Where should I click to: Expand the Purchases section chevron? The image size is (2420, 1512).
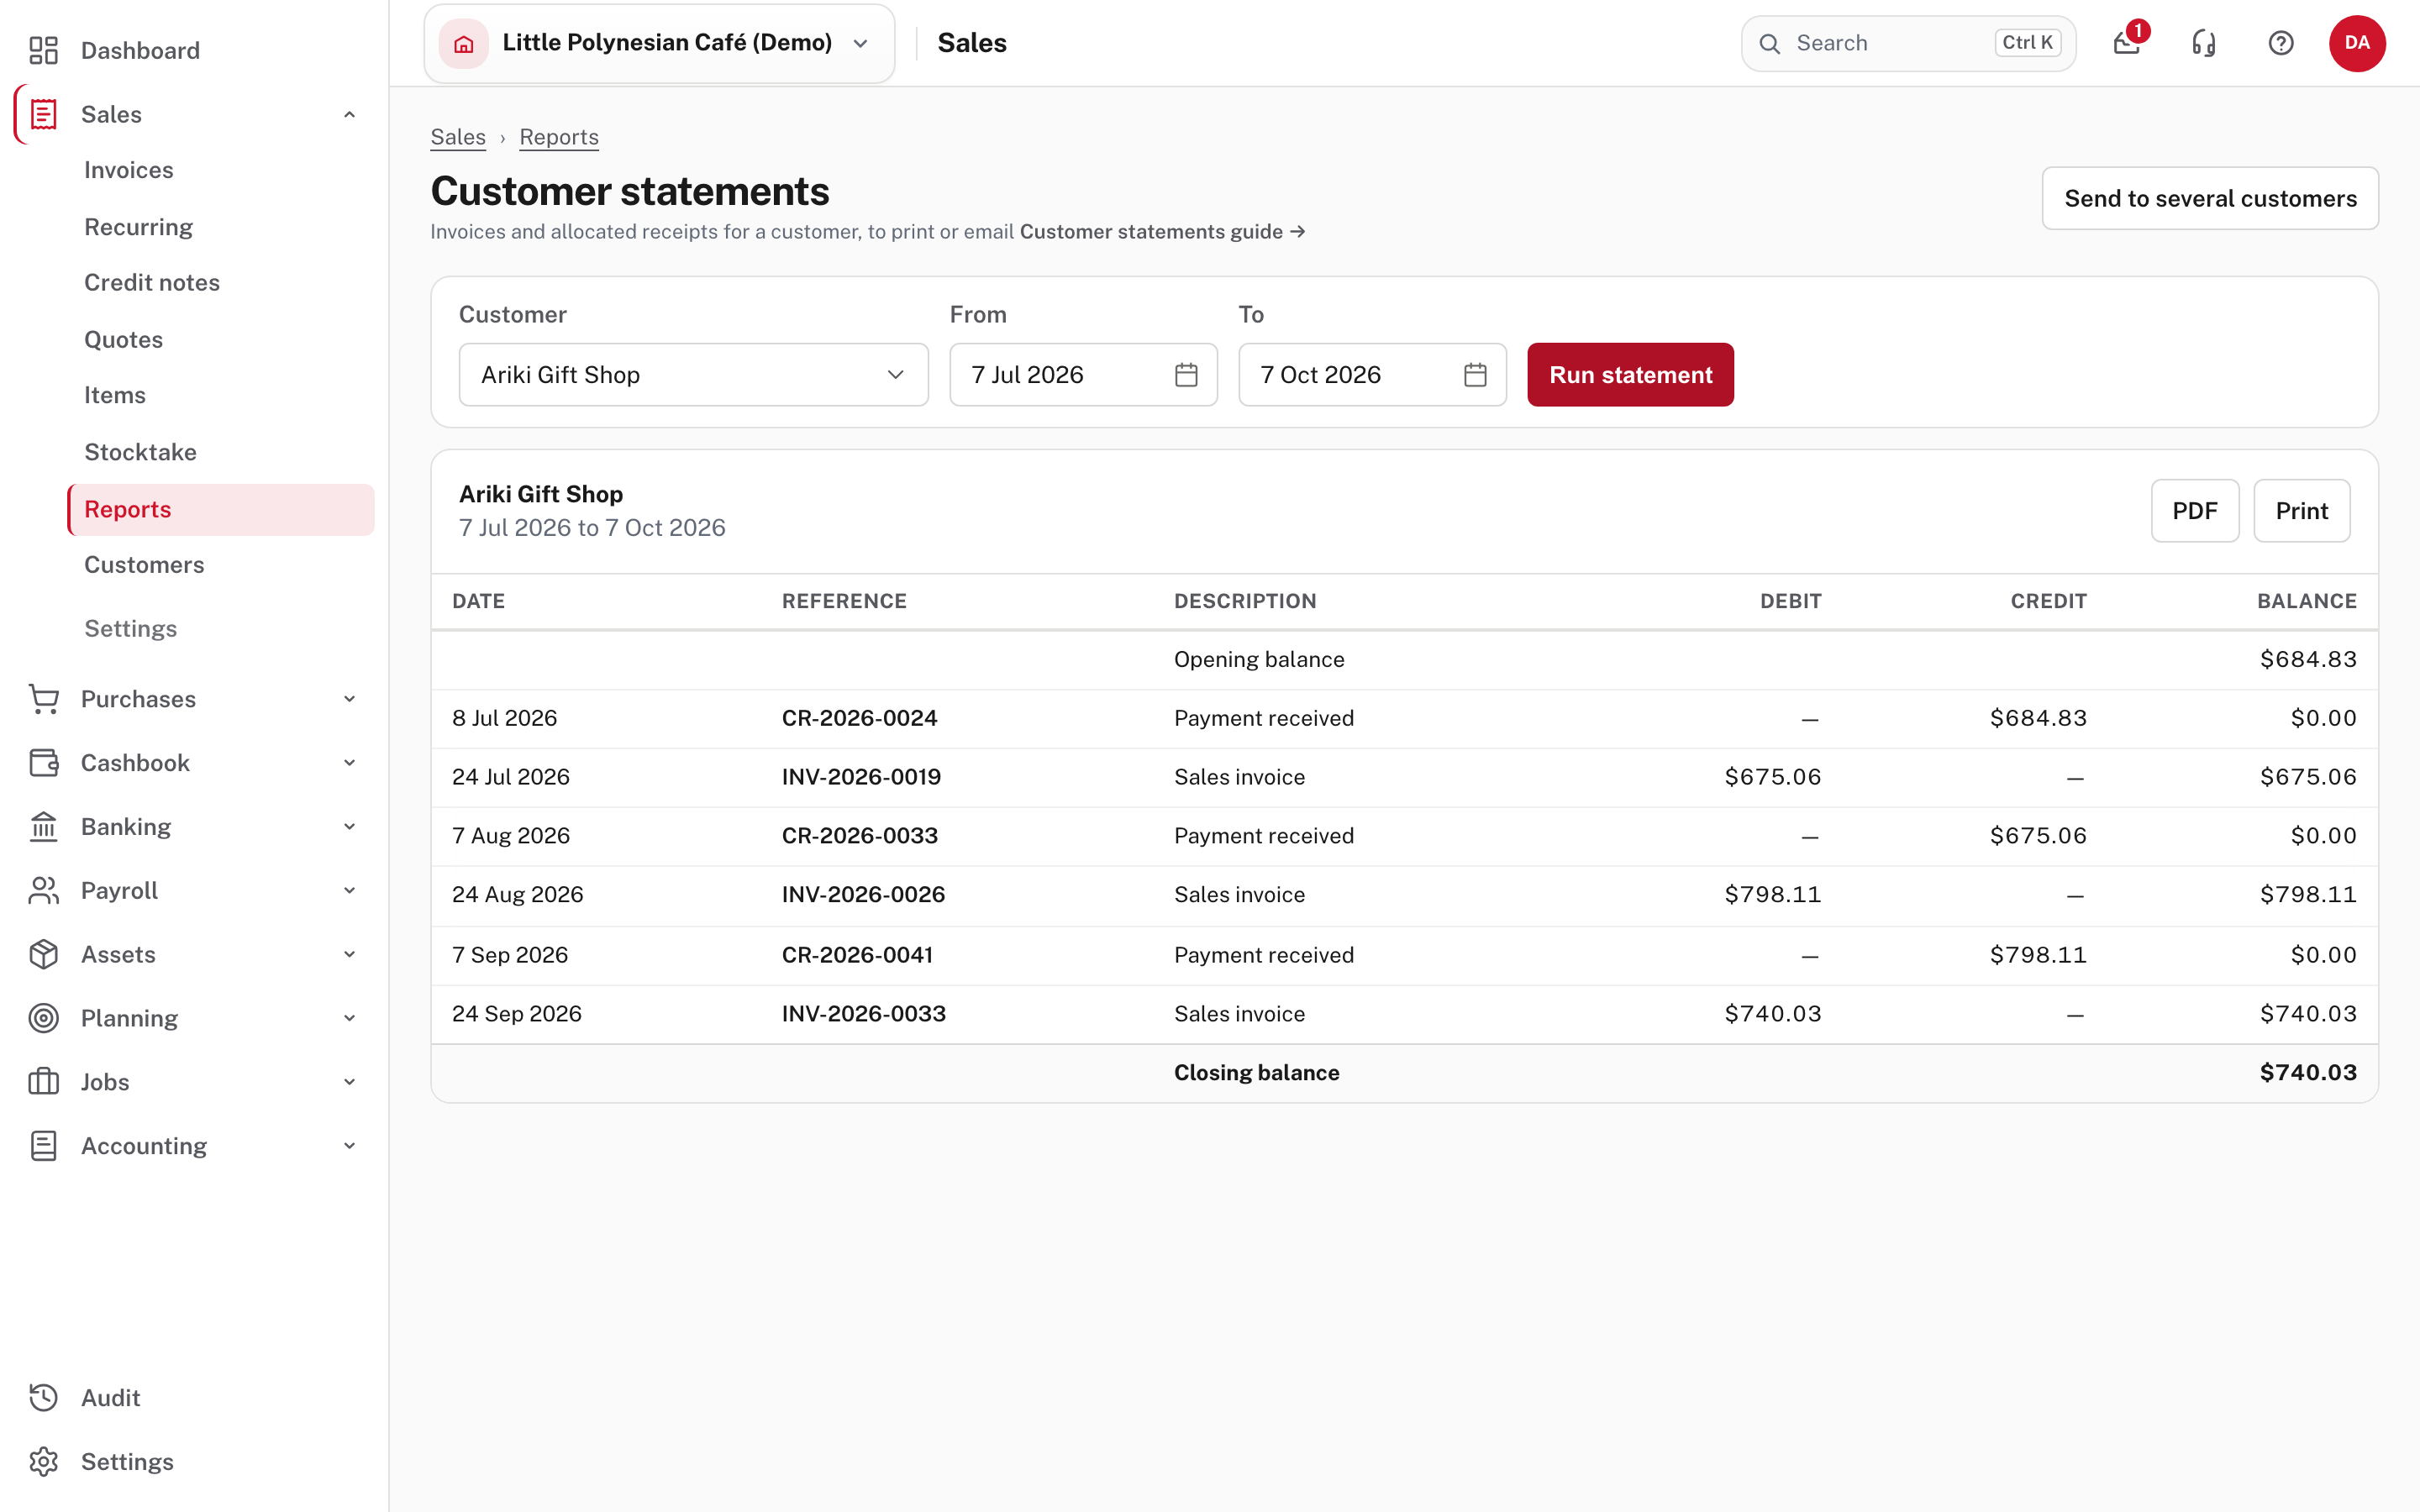pyautogui.click(x=349, y=699)
